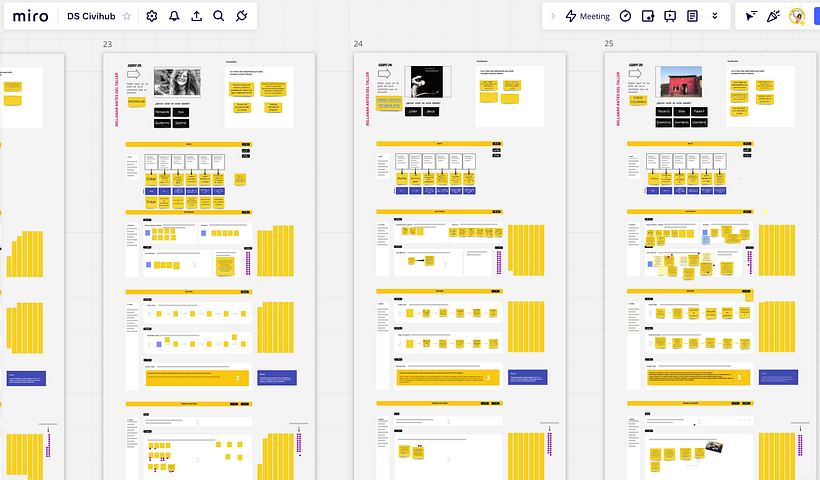This screenshot has height=480, width=820.
Task: Select the Fernando name tag
Action: pyautogui.click(x=162, y=112)
